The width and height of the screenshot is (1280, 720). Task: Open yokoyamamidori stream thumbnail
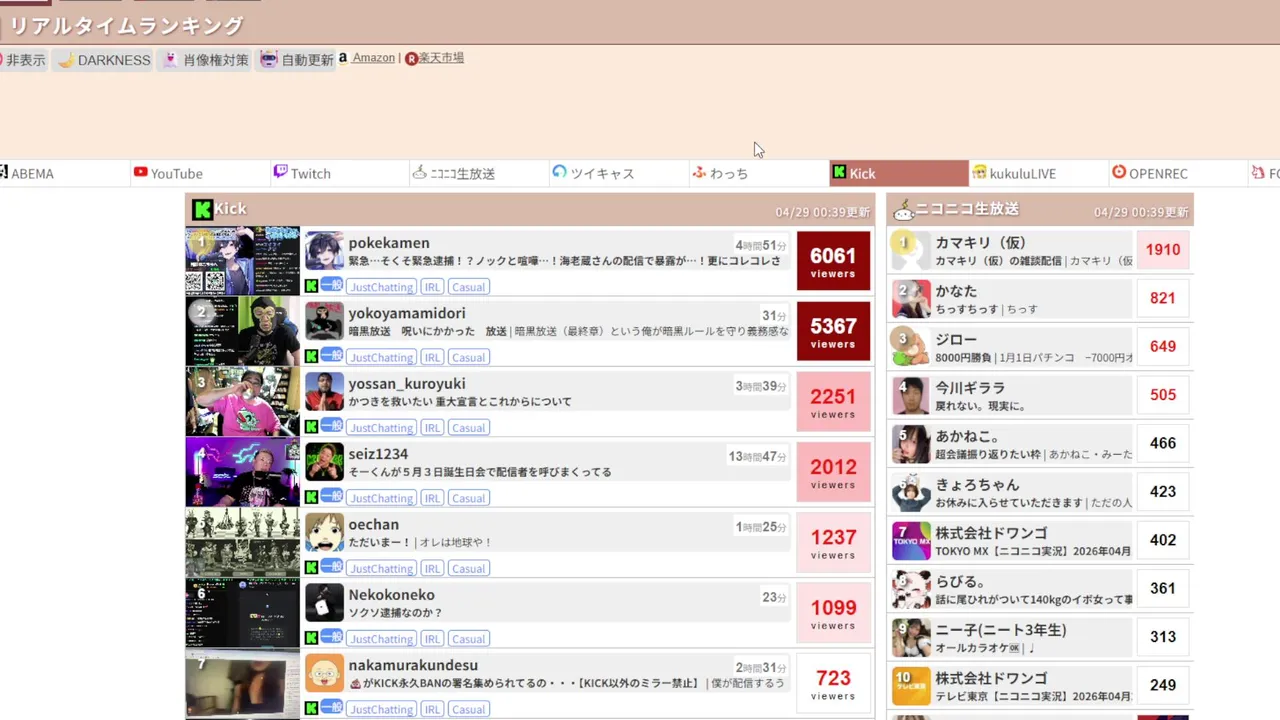click(242, 331)
